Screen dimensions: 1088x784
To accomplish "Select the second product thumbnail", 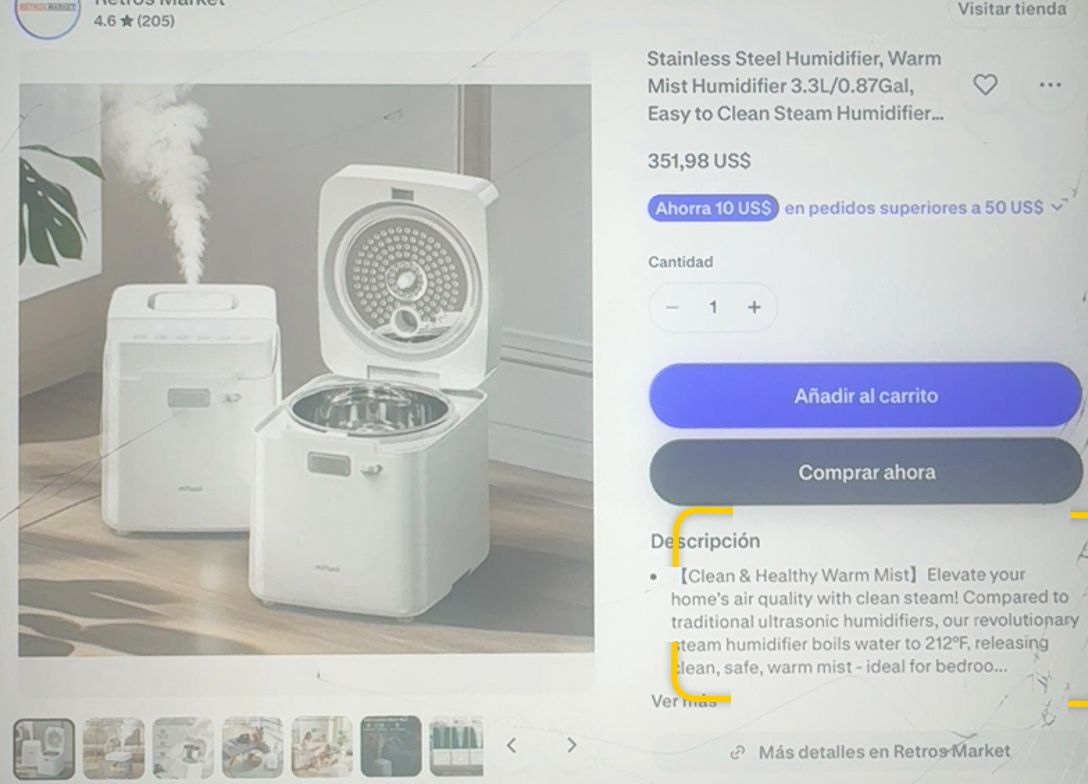I will pyautogui.click(x=114, y=747).
